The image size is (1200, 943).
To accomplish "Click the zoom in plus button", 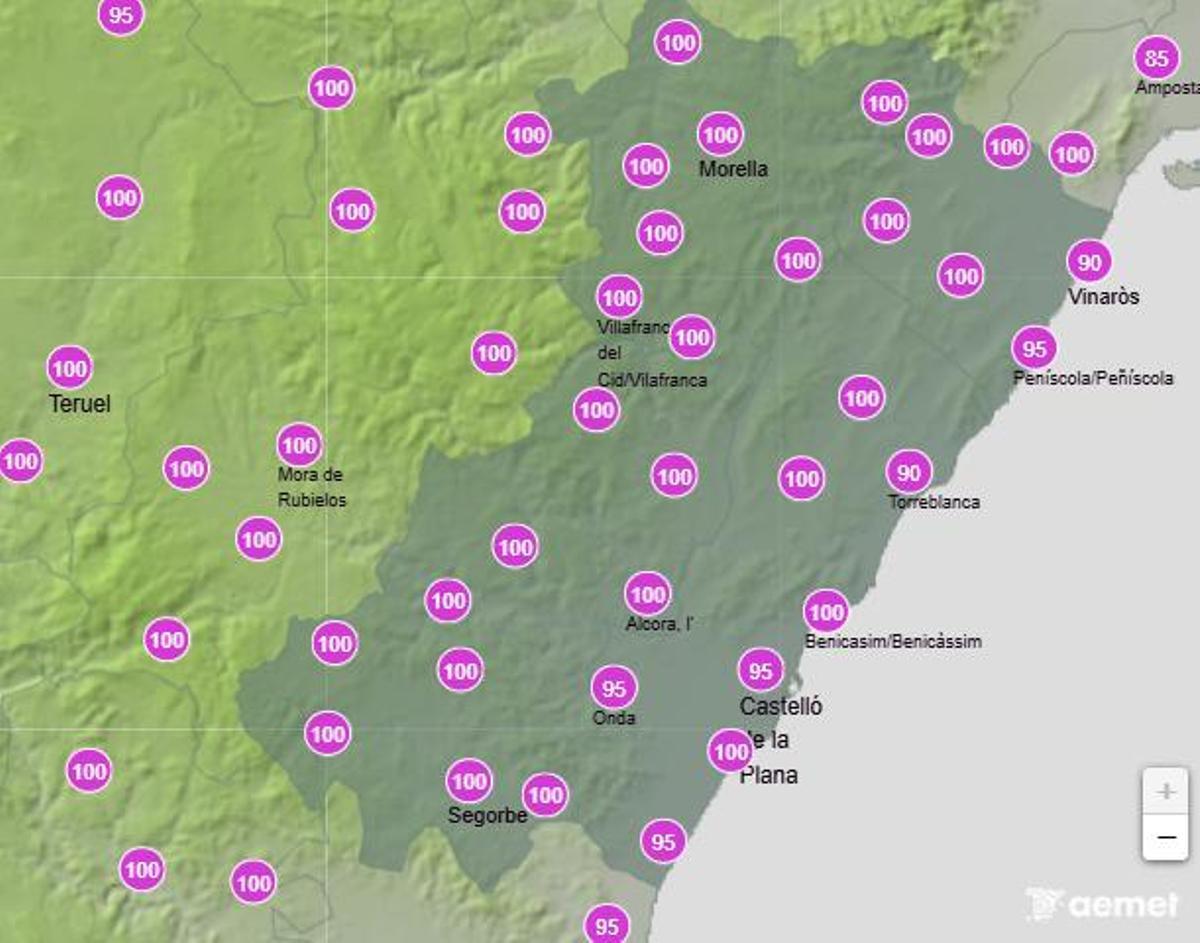I will [1165, 792].
